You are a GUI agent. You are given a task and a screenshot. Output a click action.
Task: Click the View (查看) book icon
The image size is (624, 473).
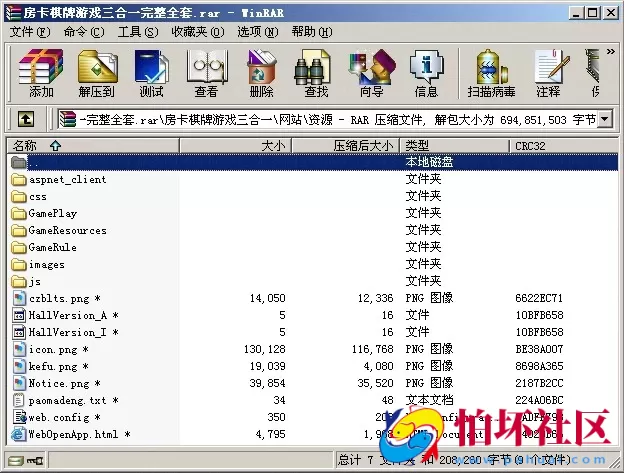click(x=206, y=66)
